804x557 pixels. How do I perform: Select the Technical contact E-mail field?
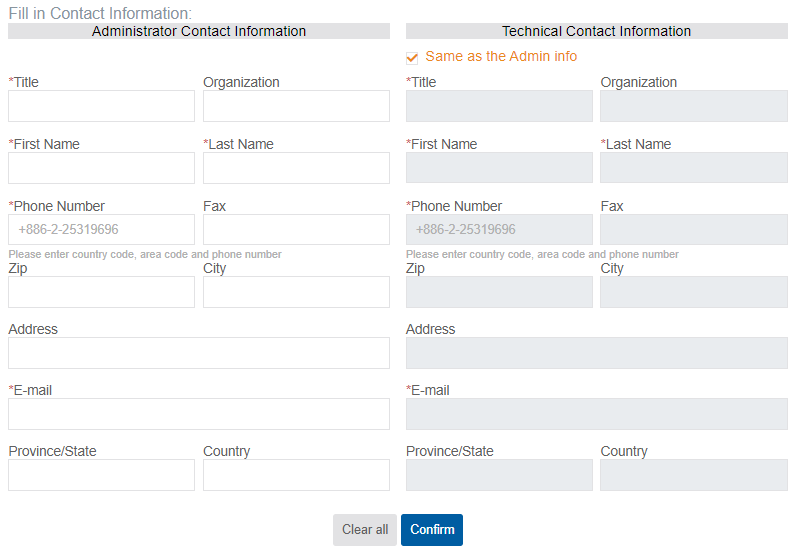[x=597, y=414]
